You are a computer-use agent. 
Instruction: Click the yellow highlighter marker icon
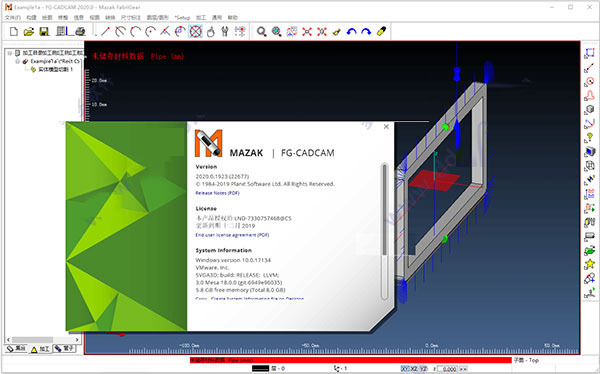tap(381, 31)
